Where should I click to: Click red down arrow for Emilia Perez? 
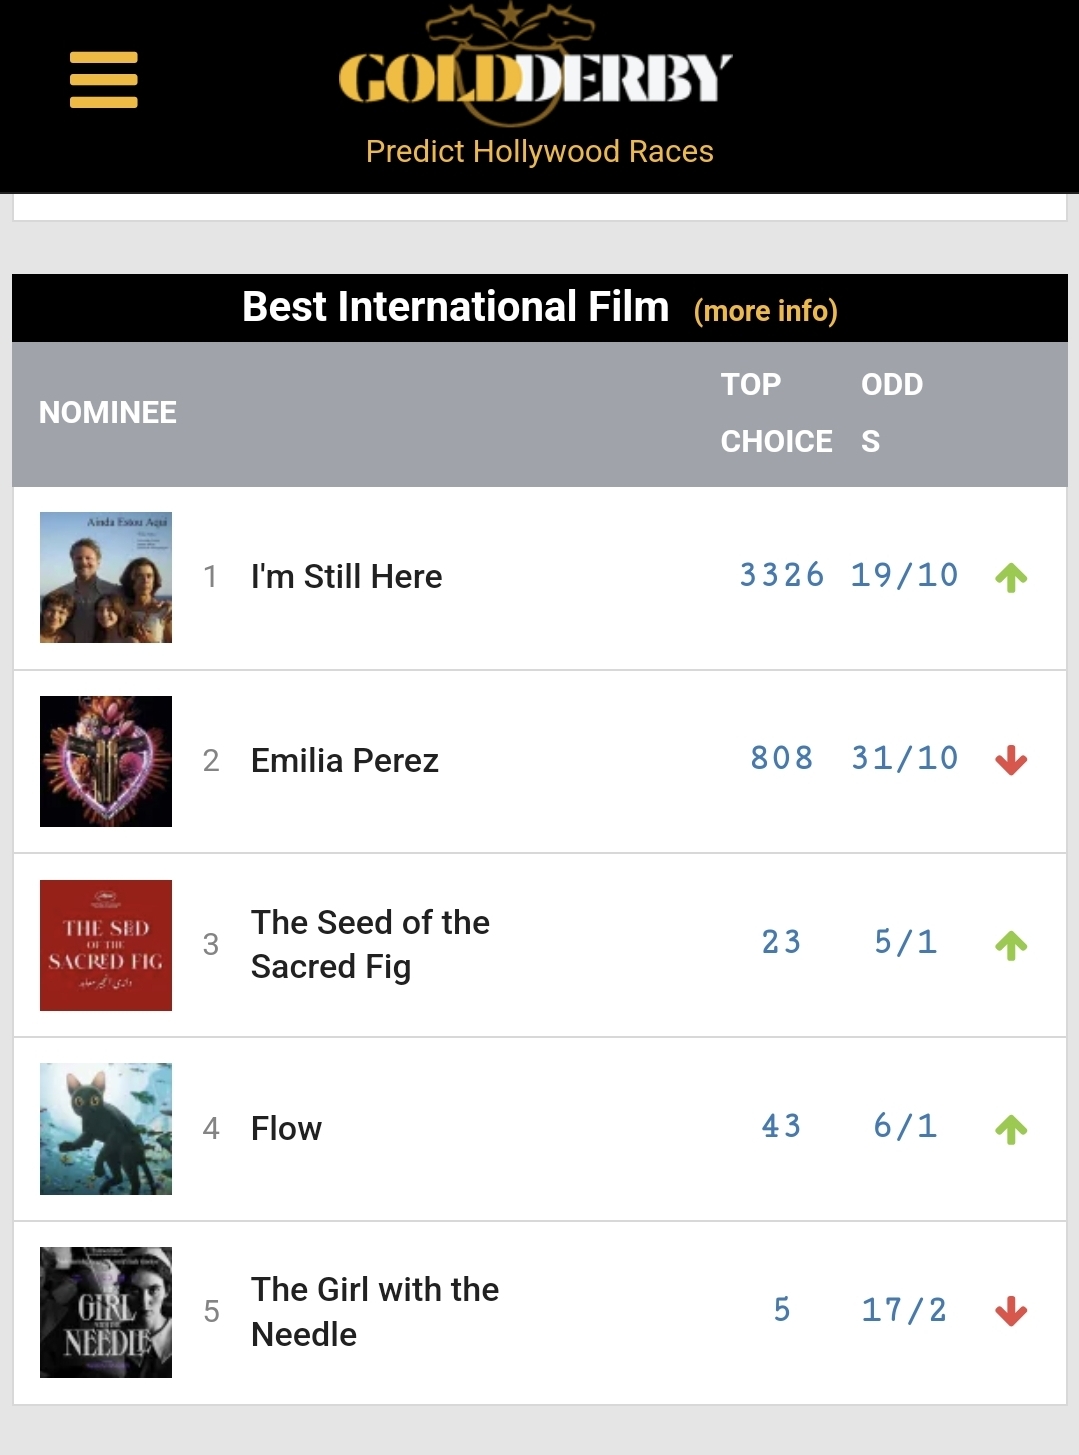[1011, 760]
